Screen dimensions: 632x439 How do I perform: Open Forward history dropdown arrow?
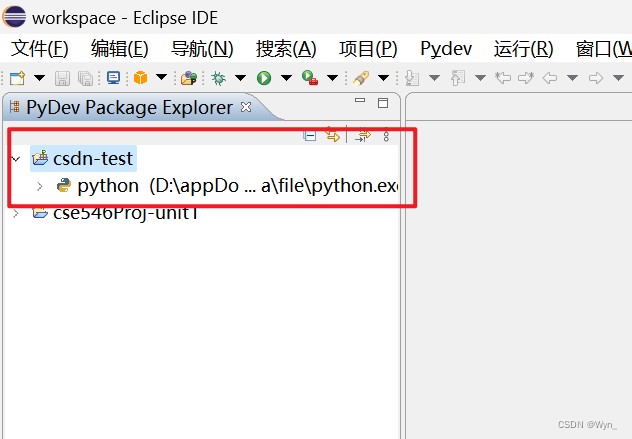618,77
